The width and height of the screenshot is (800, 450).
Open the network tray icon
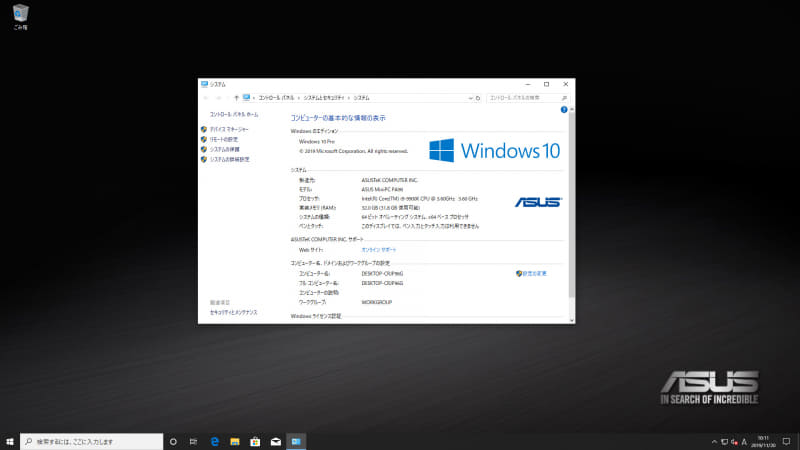[x=724, y=442]
